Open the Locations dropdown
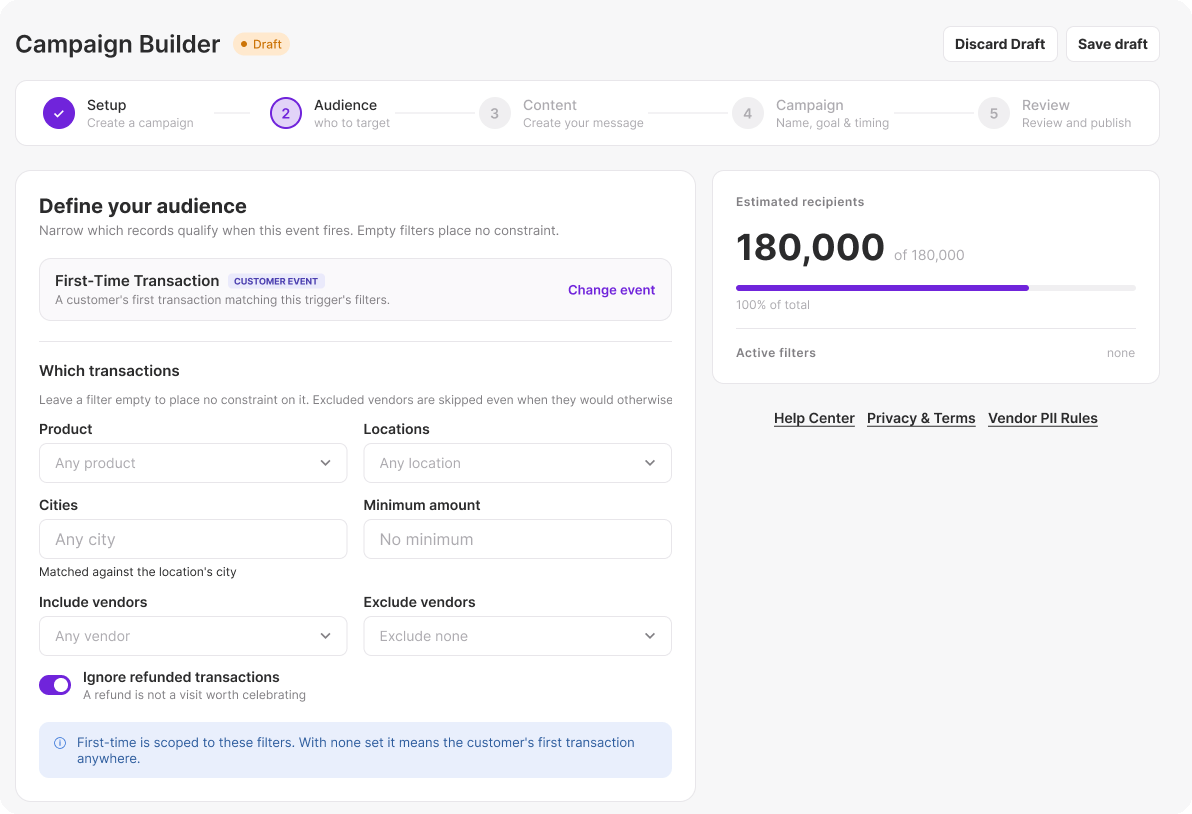The width and height of the screenshot is (1192, 814). coord(517,463)
